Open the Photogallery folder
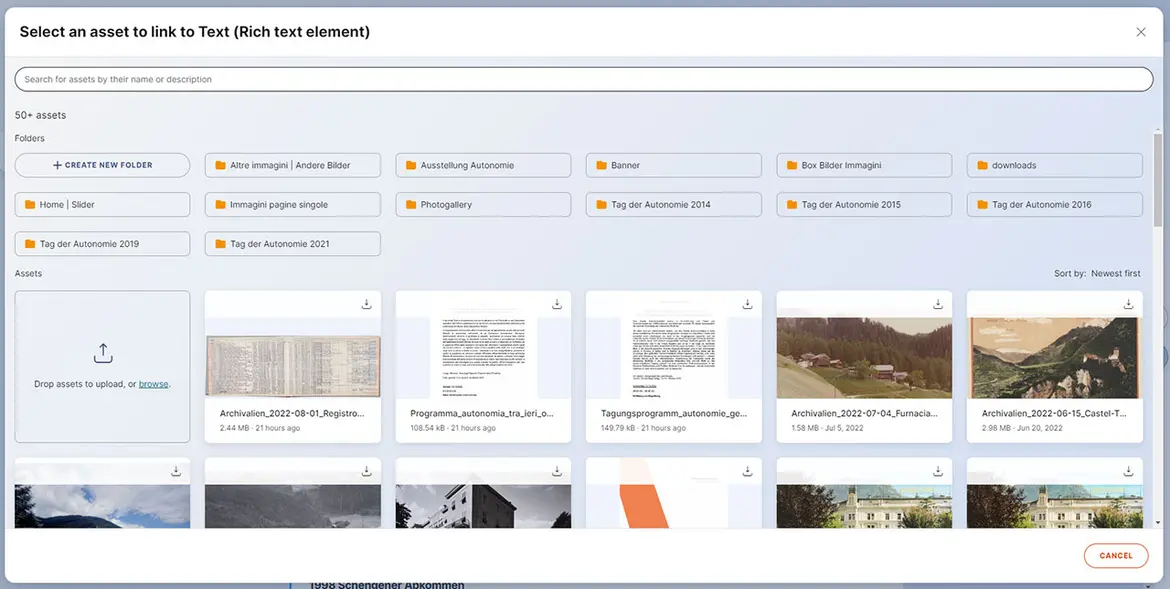Screen dimensions: 1170x589 click(x=483, y=205)
